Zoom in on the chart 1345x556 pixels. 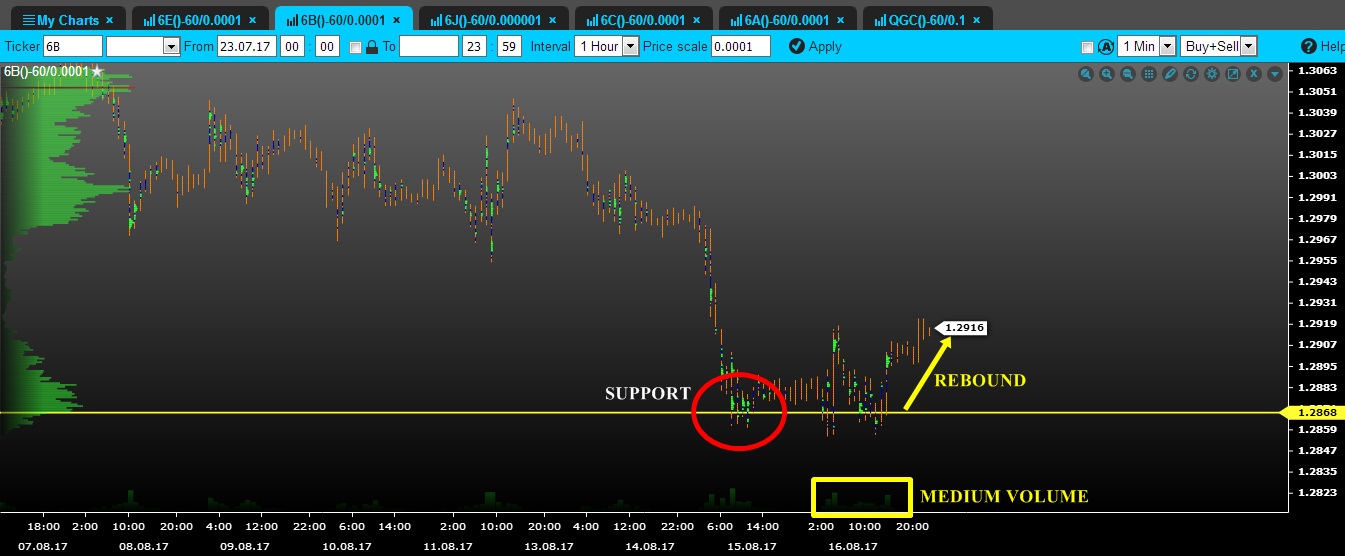pyautogui.click(x=1107, y=74)
